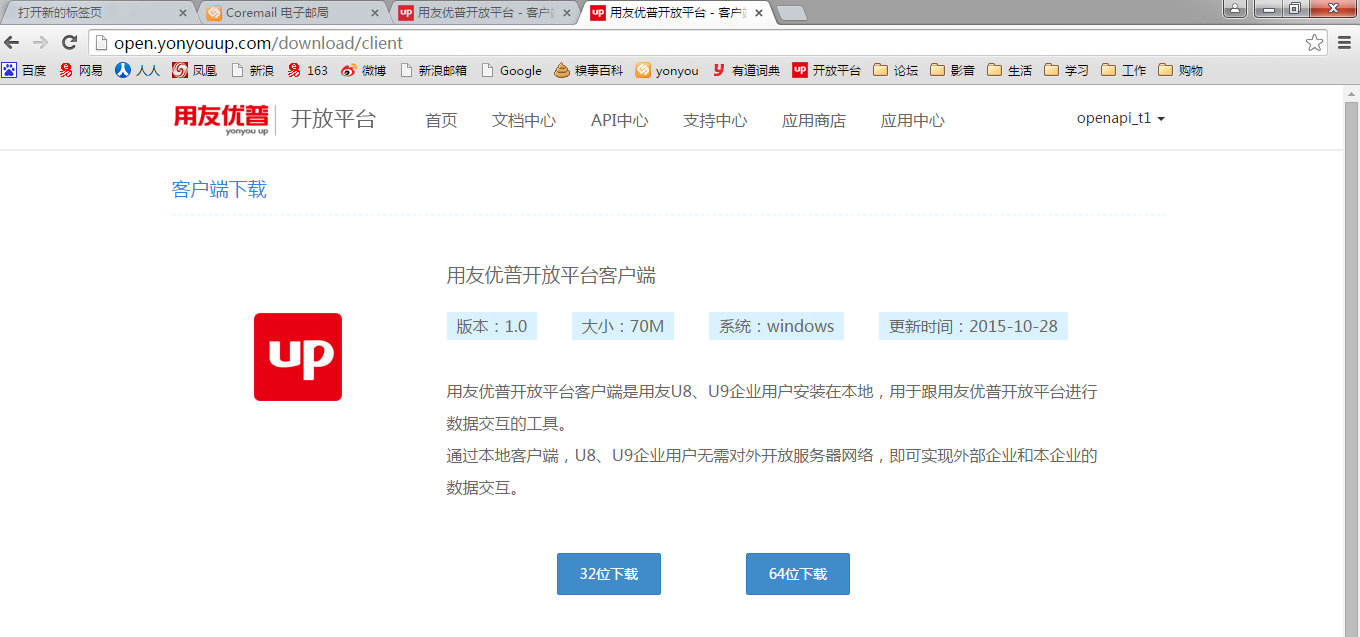Click the 用友优普开放平台客户端 title
Screen dimensions: 1360x637
point(551,276)
